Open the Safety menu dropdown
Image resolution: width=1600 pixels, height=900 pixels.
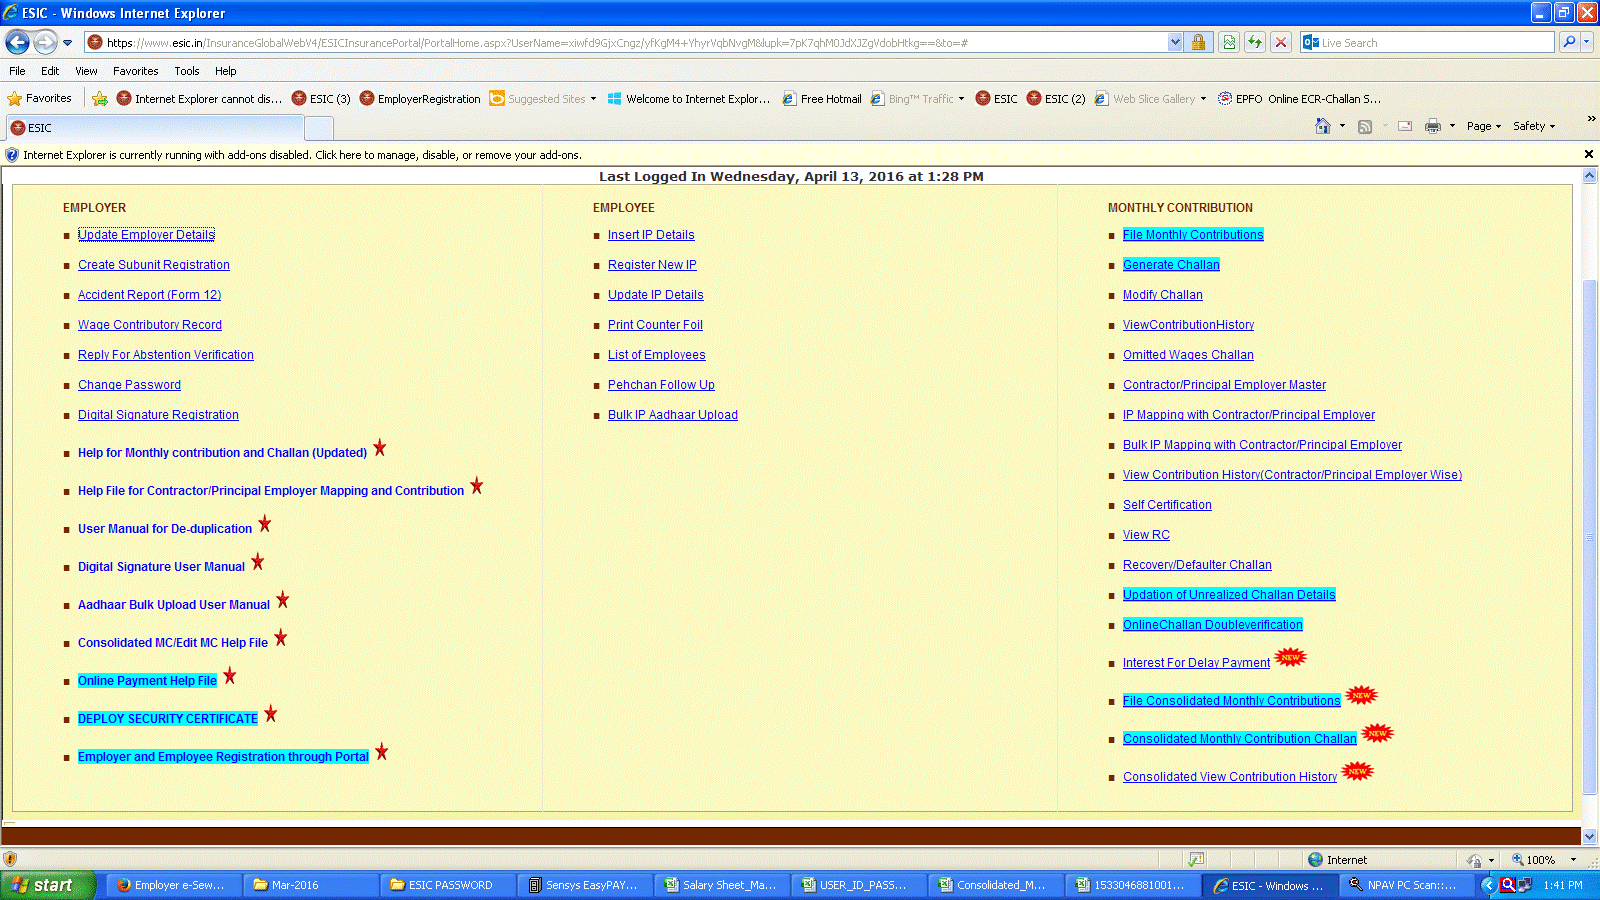(1535, 126)
